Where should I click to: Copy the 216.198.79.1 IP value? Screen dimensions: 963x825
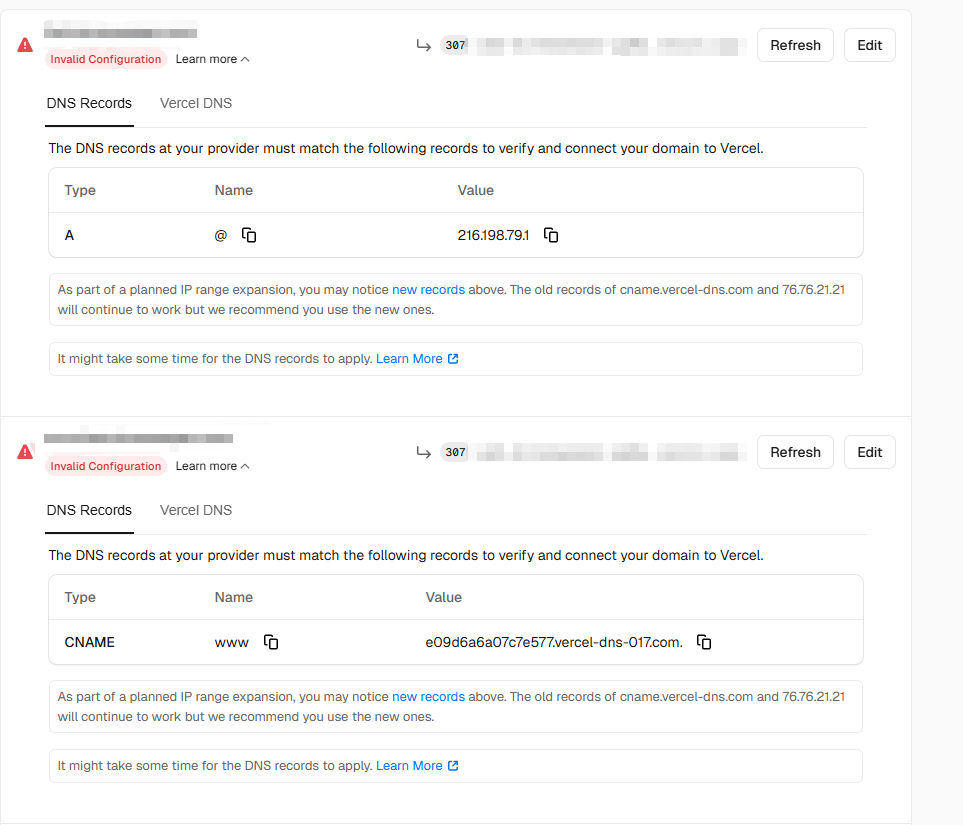[551, 235]
